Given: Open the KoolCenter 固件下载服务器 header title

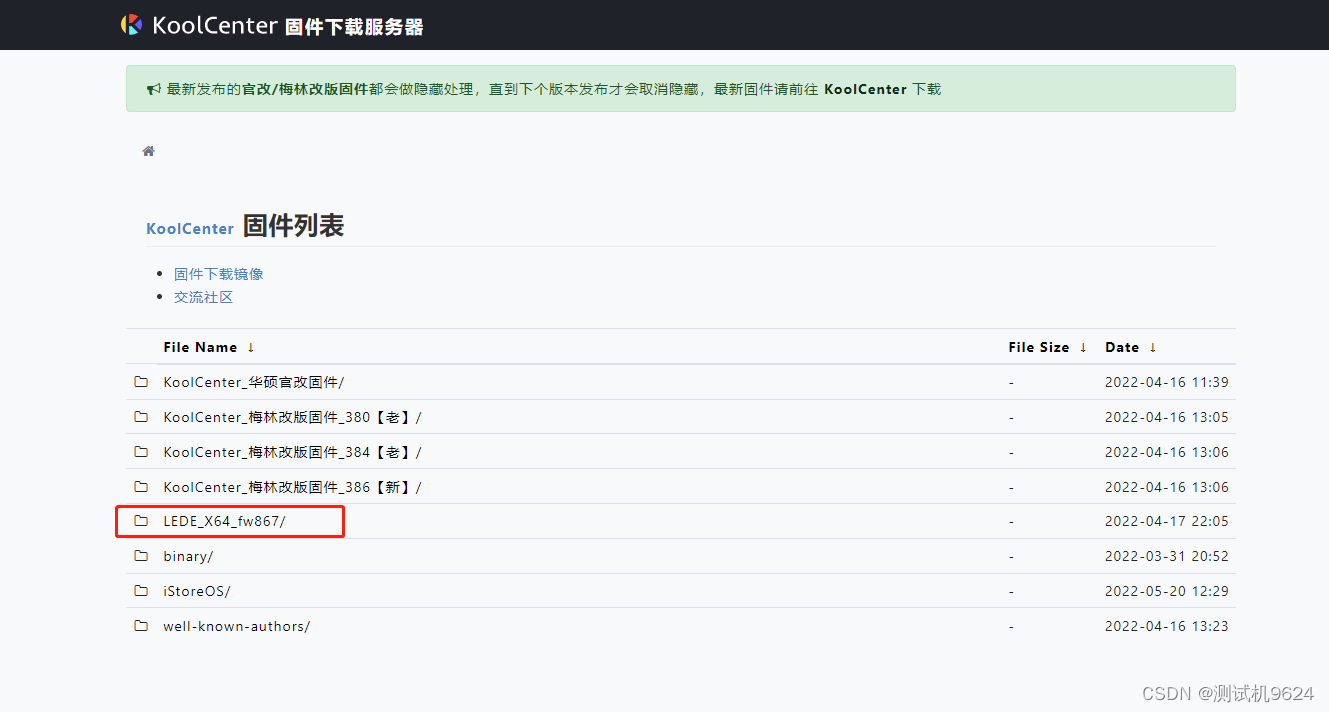Looking at the screenshot, I should 288,26.
